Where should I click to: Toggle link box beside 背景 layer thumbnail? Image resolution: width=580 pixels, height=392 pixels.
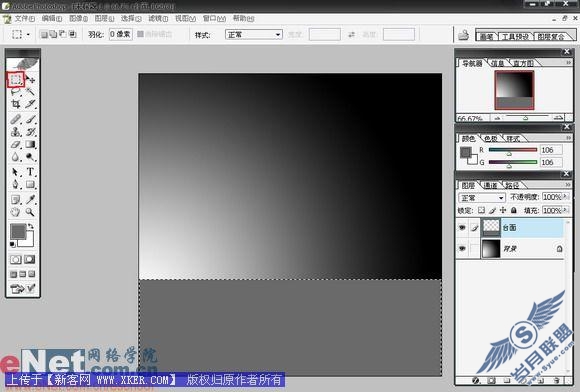point(475,249)
